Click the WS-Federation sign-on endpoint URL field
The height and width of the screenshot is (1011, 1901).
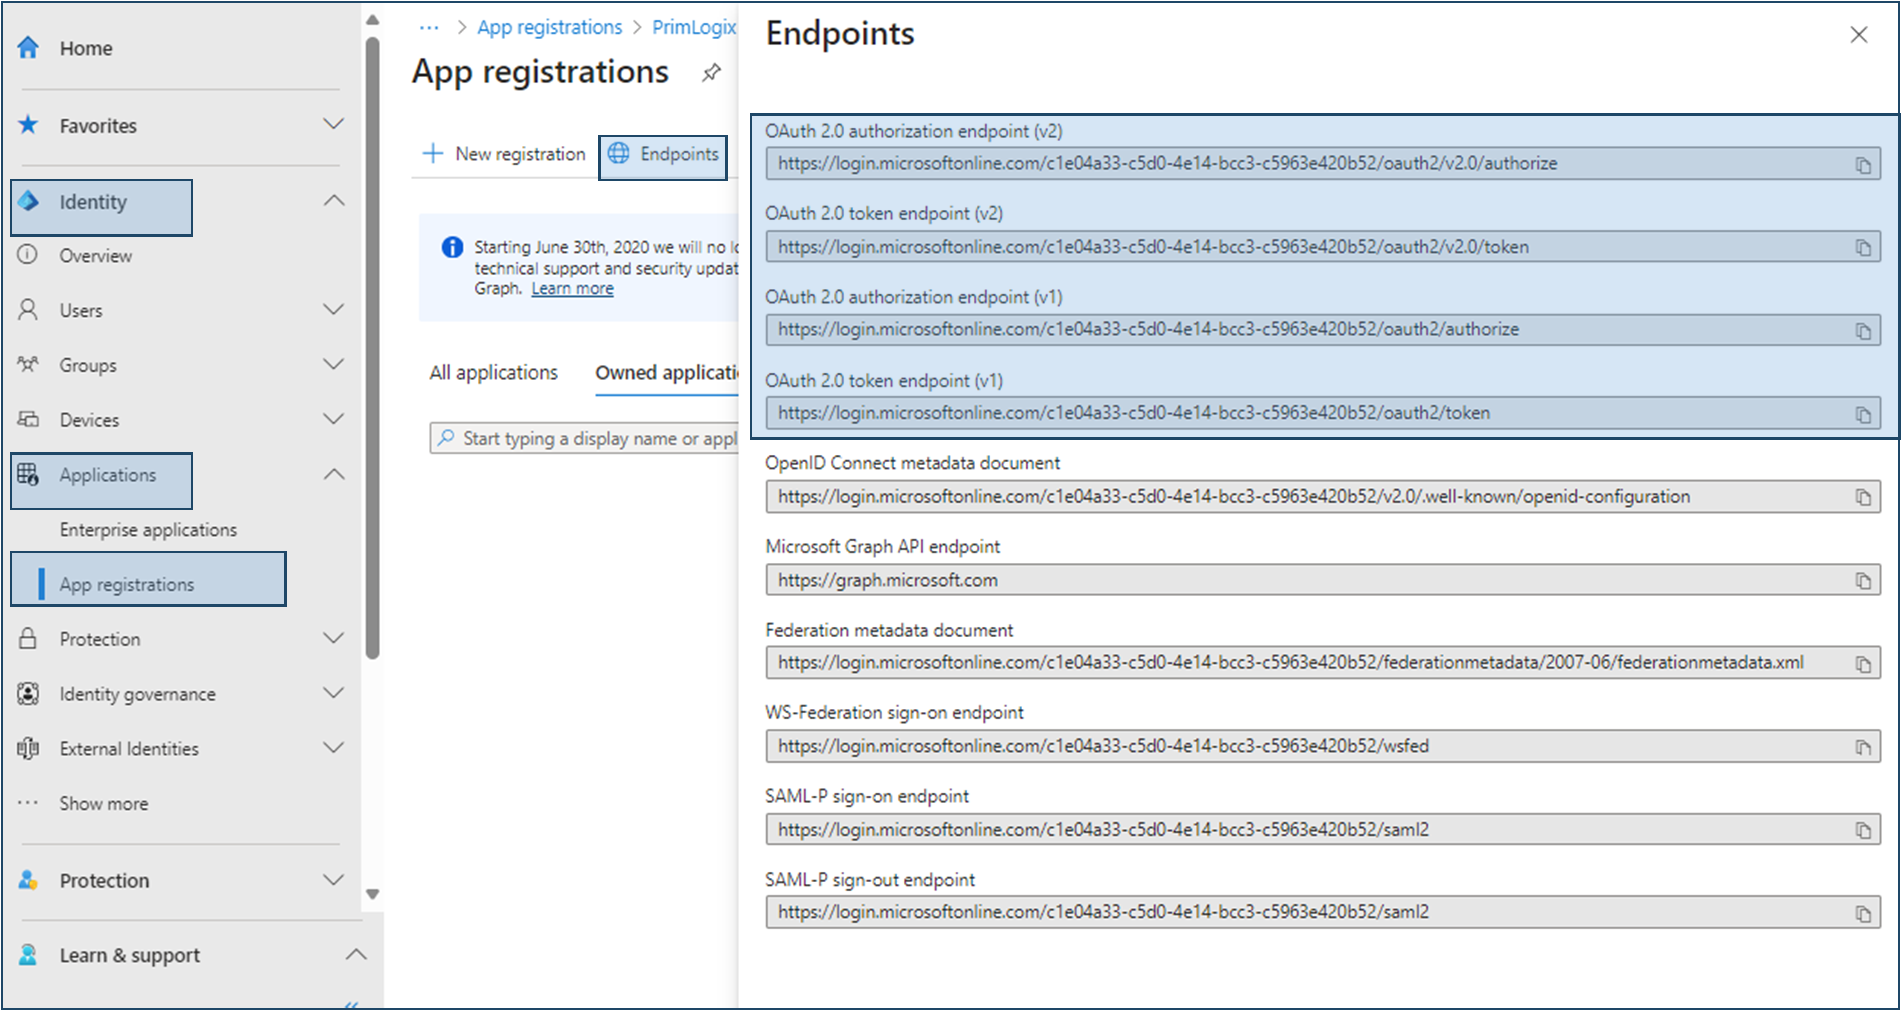(x=1323, y=746)
